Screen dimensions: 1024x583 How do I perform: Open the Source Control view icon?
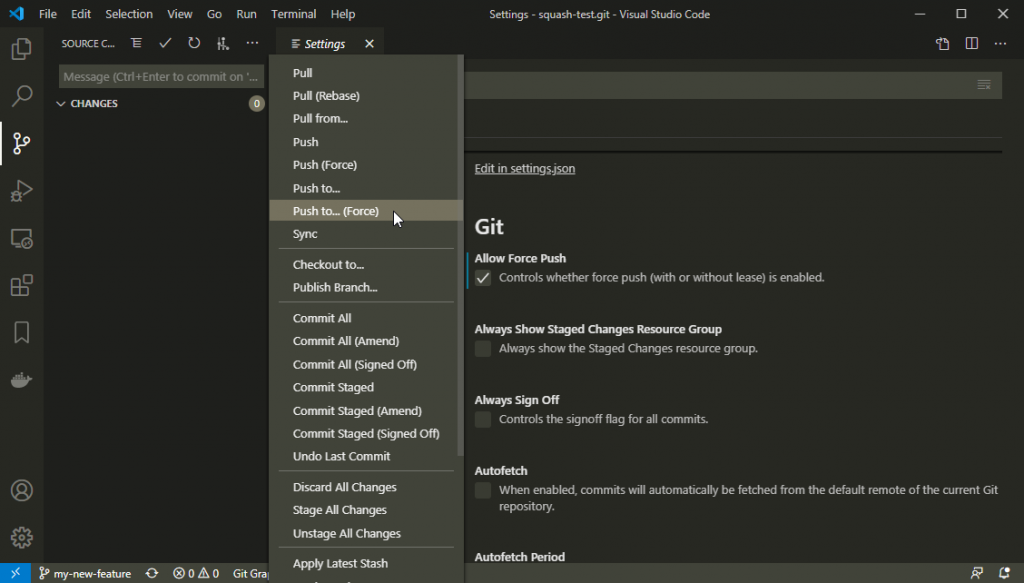click(x=22, y=143)
